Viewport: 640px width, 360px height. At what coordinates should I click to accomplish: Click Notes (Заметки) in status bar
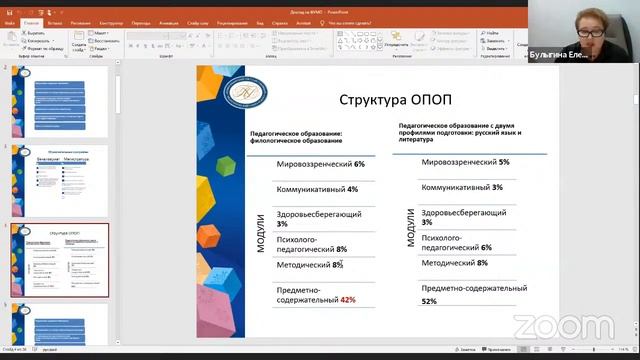pos(465,349)
